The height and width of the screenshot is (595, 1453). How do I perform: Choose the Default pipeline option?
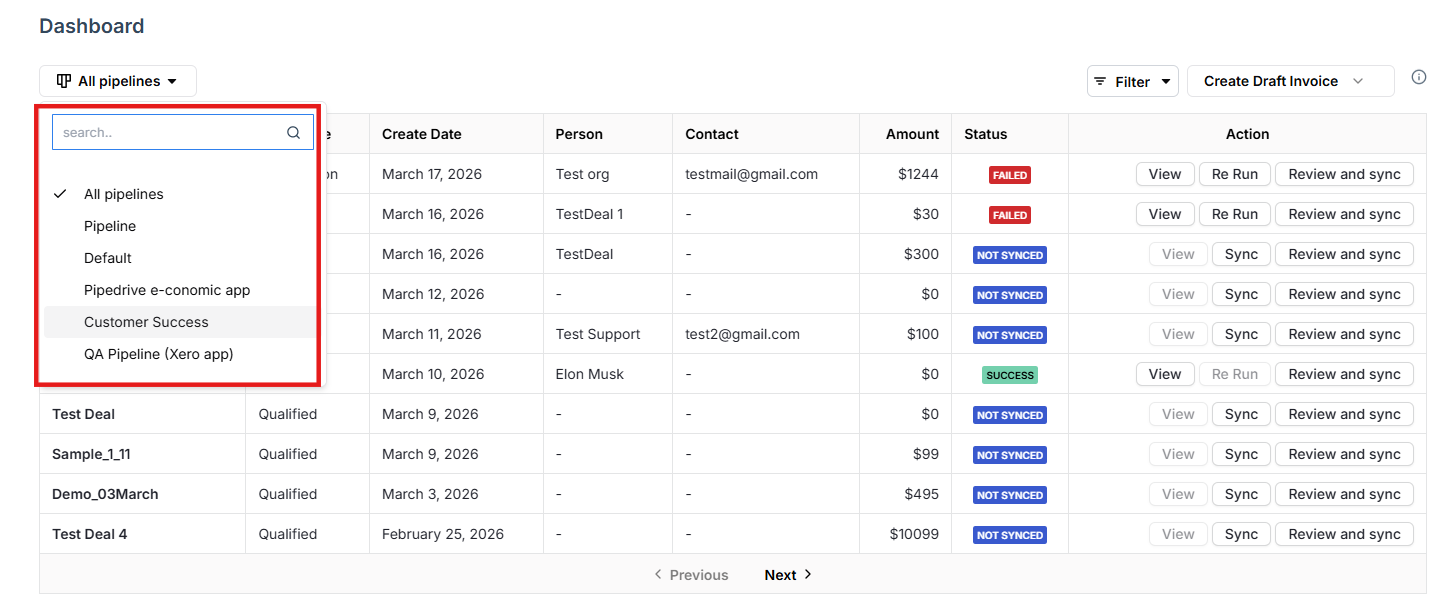[107, 258]
